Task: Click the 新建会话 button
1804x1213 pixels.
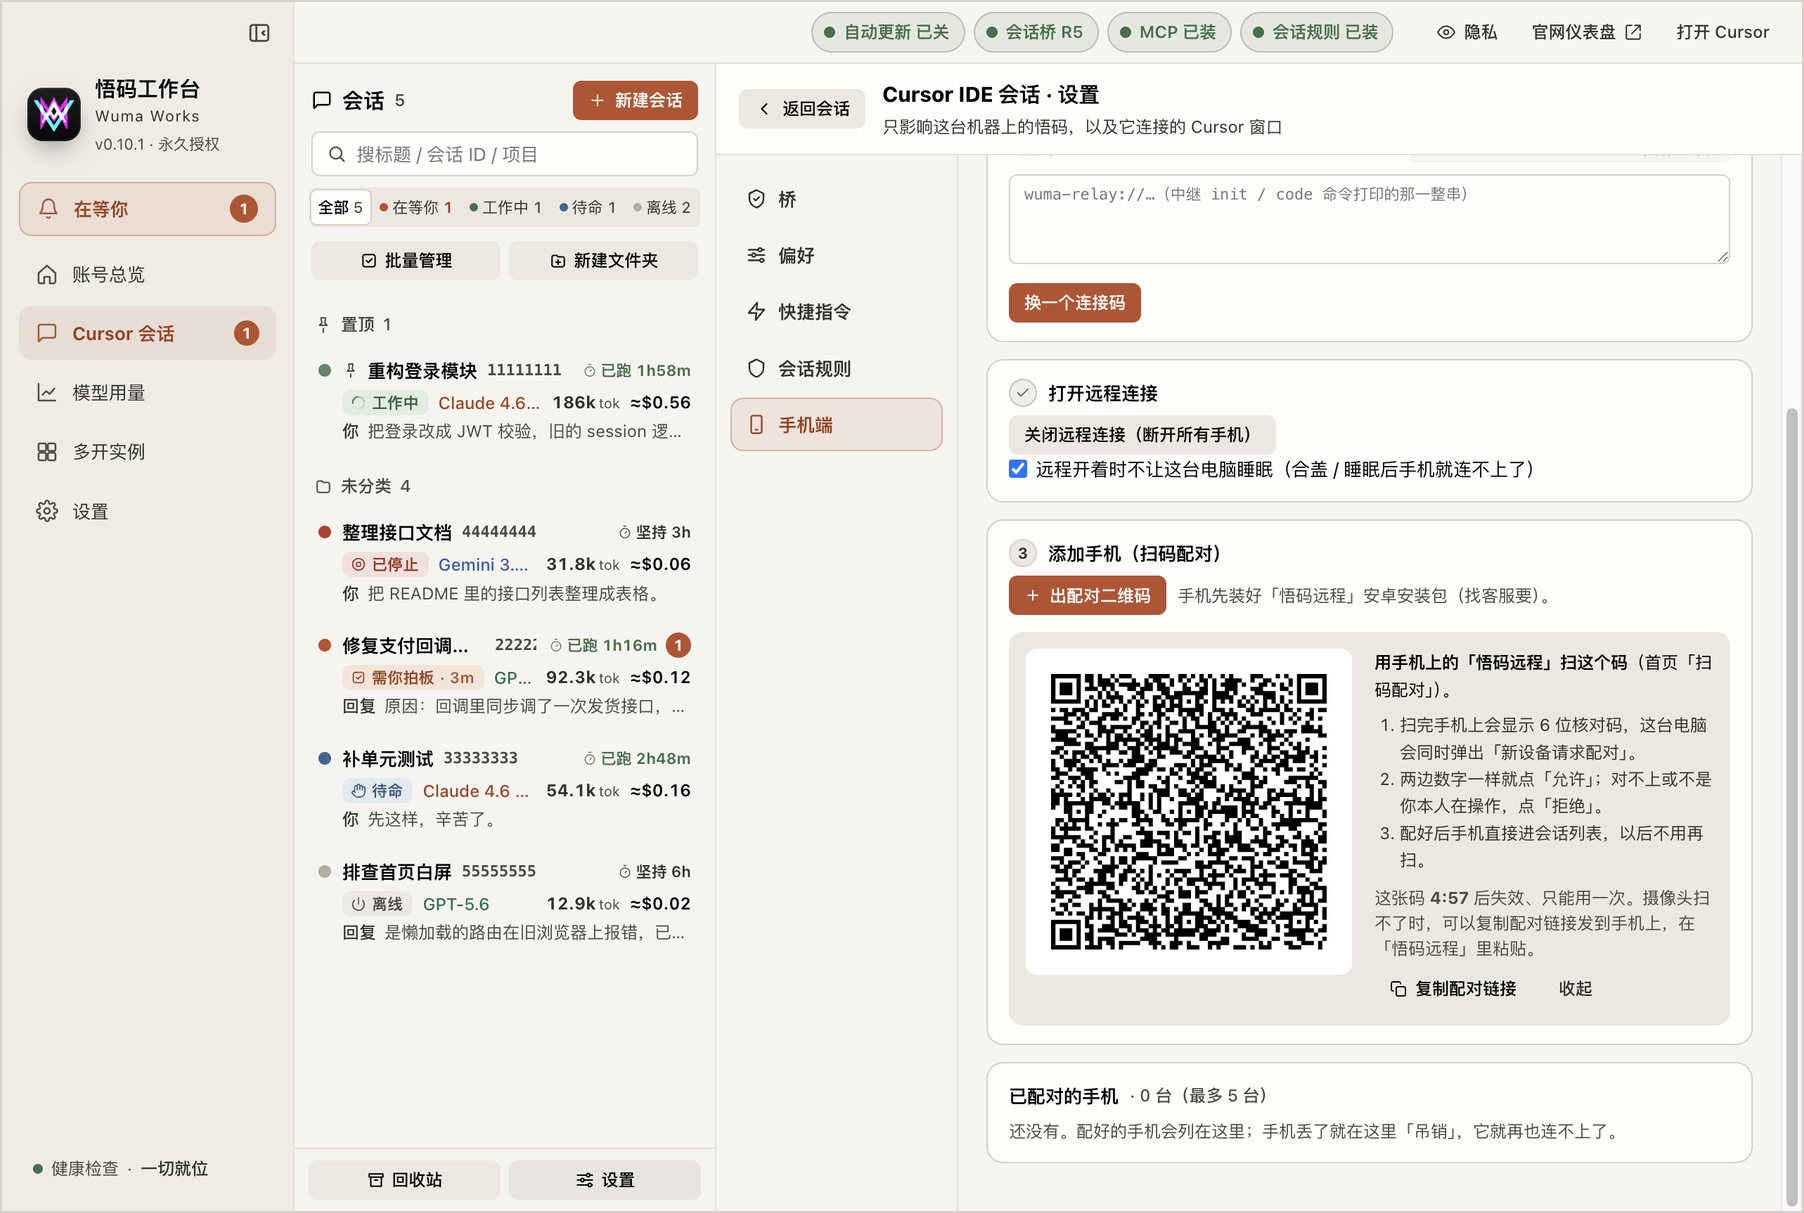Action: coord(635,100)
